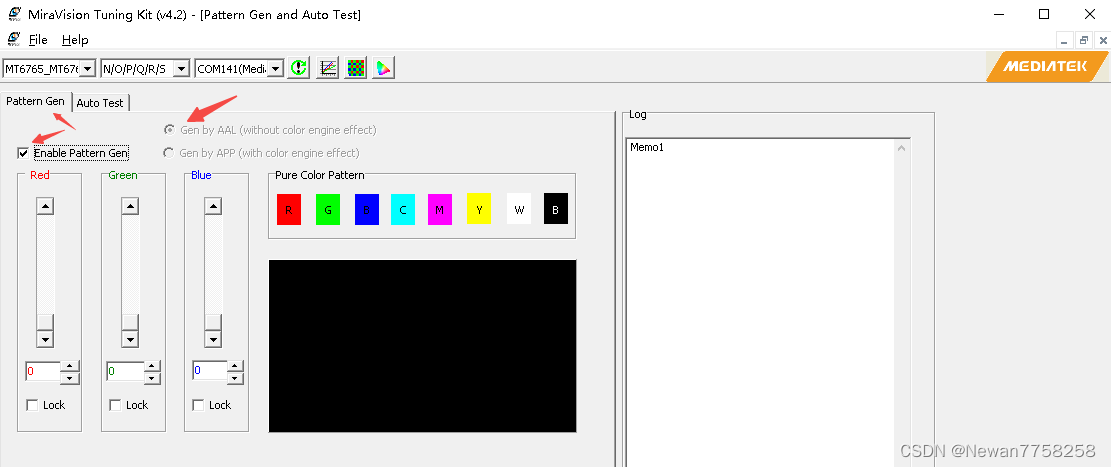The image size is (1111, 467).
Task: Pick the white W pure color pattern
Action: [x=519, y=209]
